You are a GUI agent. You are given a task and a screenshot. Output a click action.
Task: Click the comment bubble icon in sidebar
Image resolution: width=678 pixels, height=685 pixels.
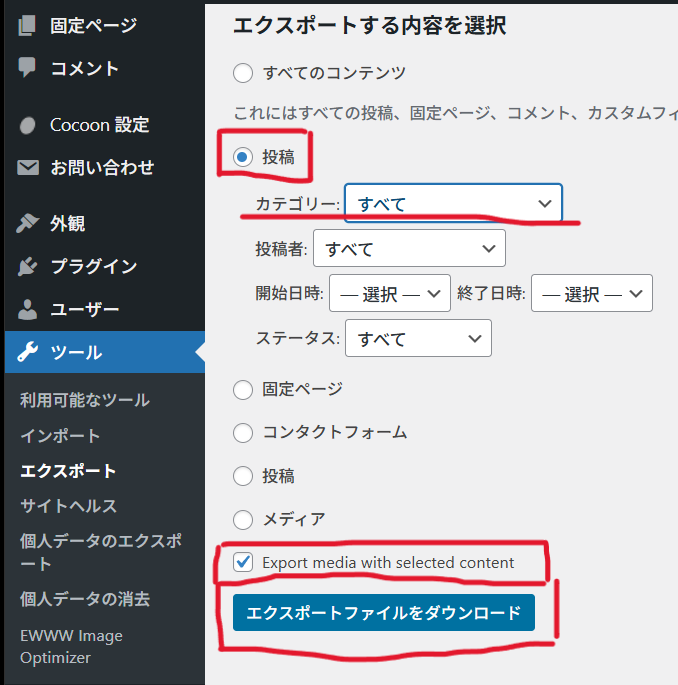coord(28,68)
